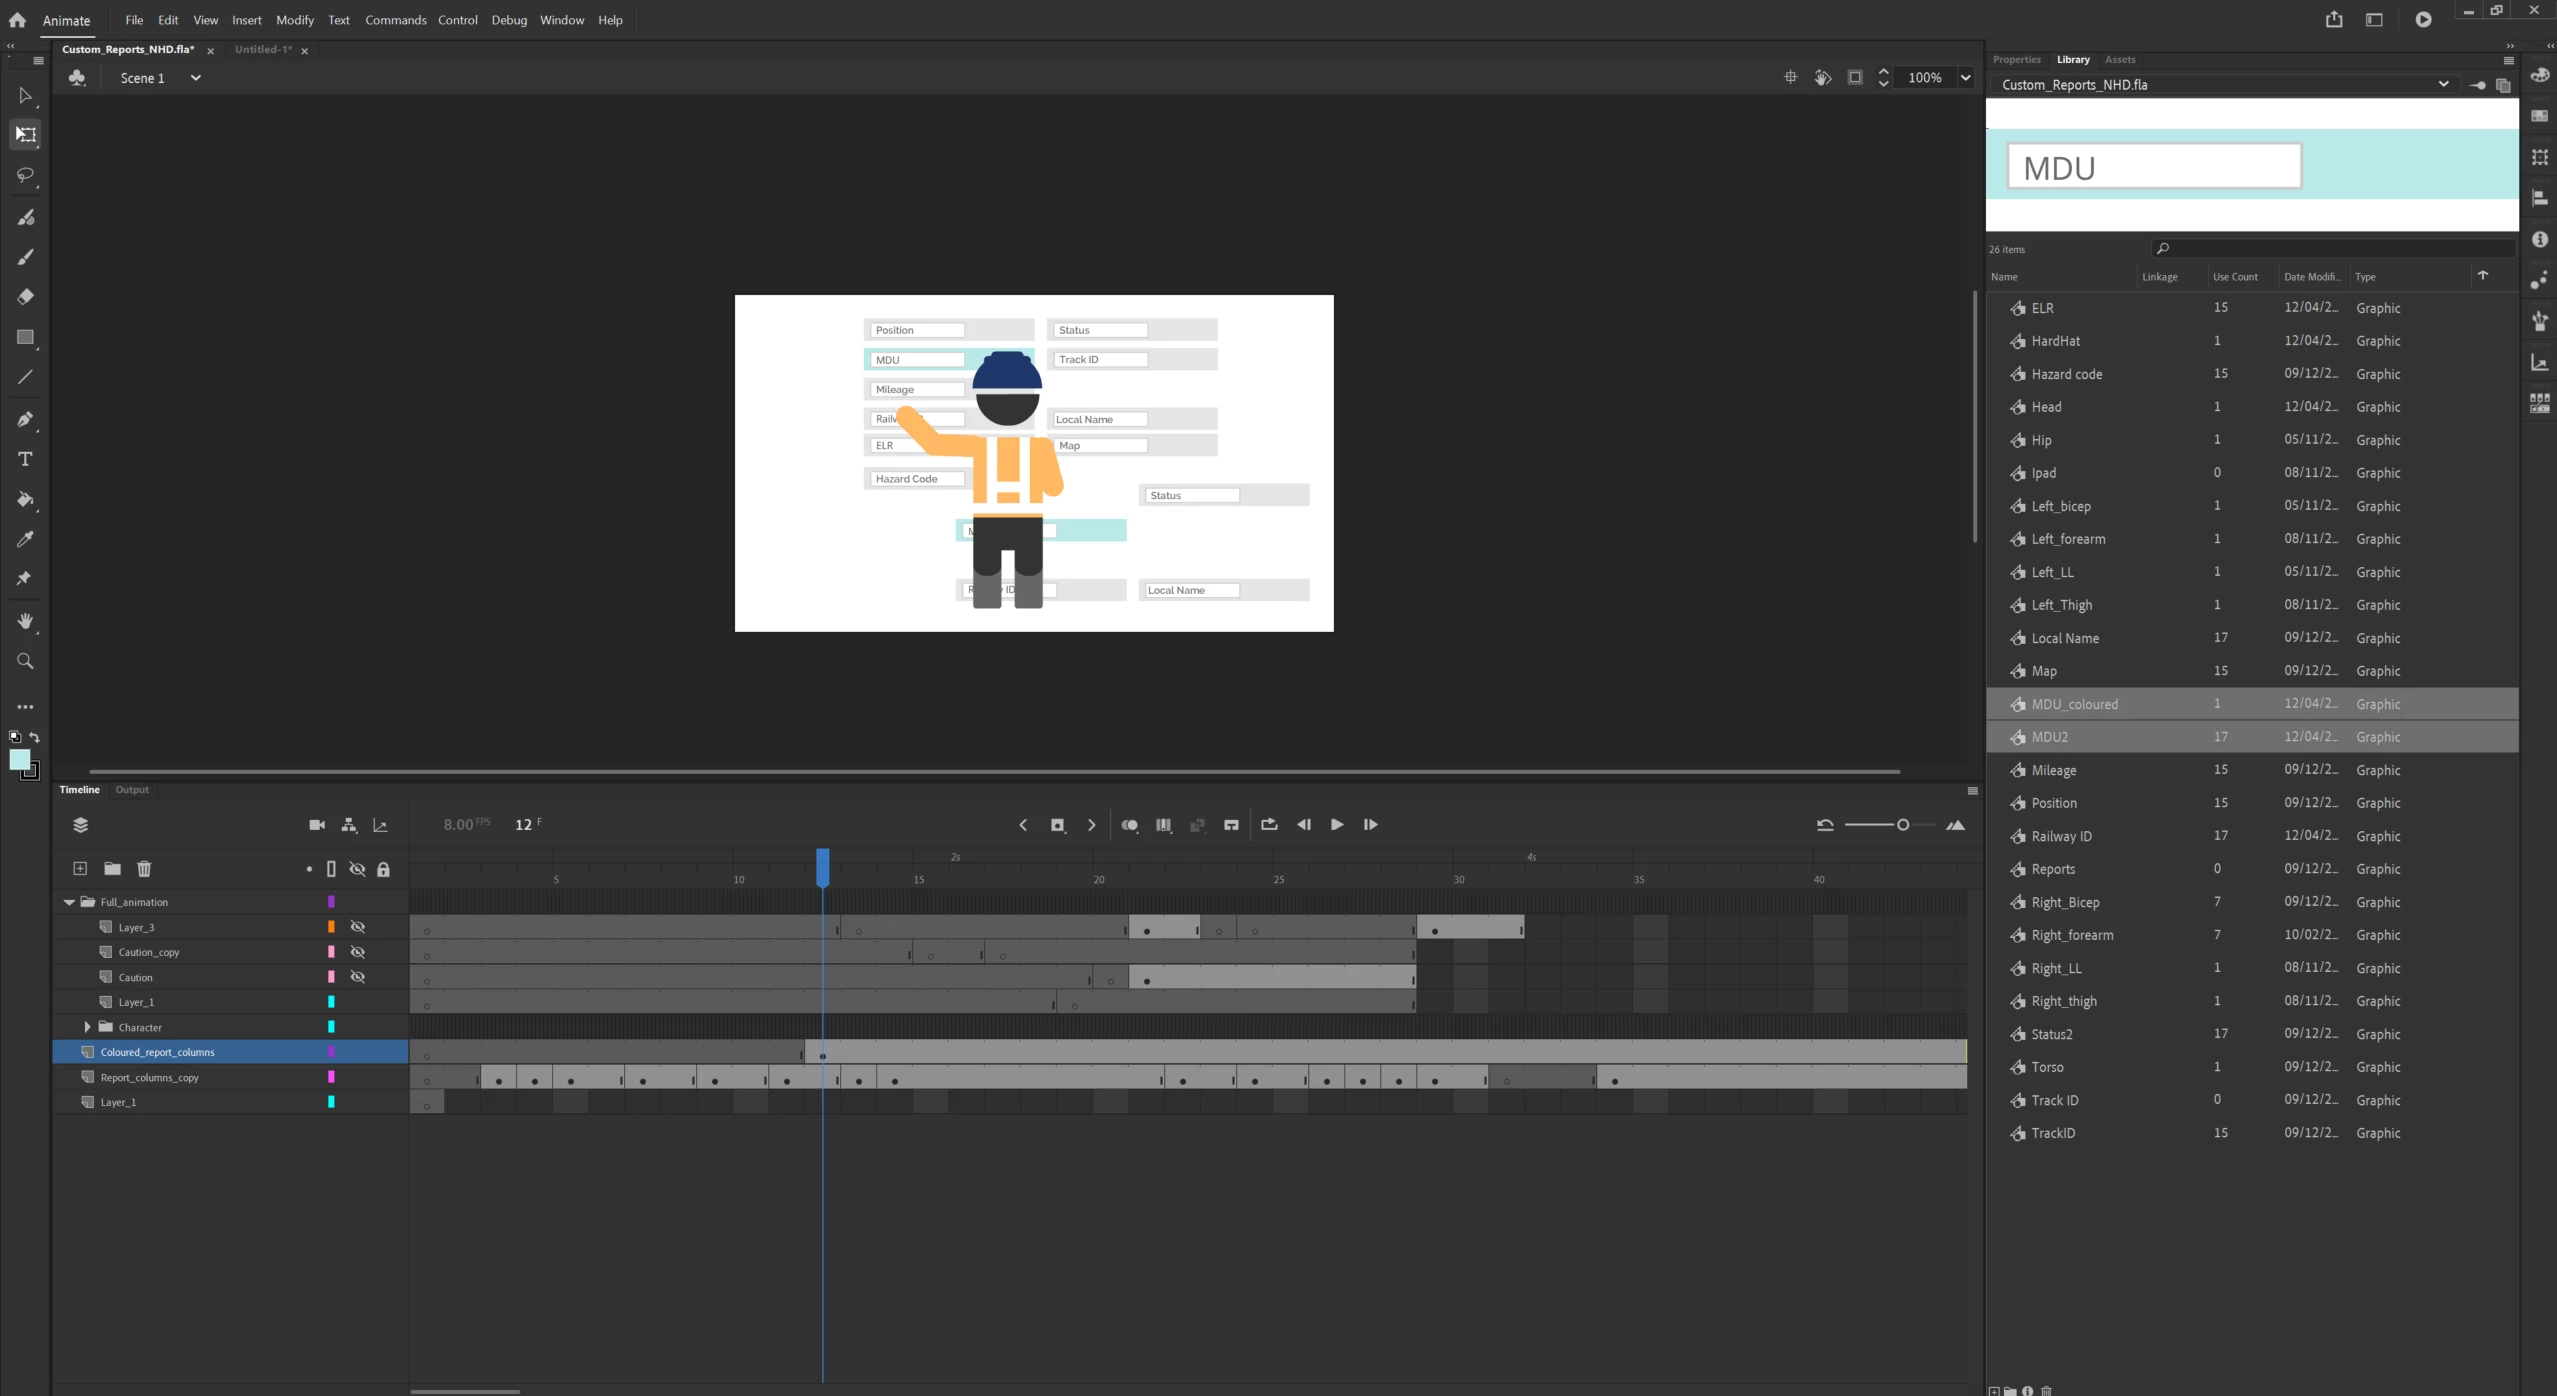The image size is (2557, 1396).
Task: Unhide the Caution_copy layer
Action: [357, 952]
